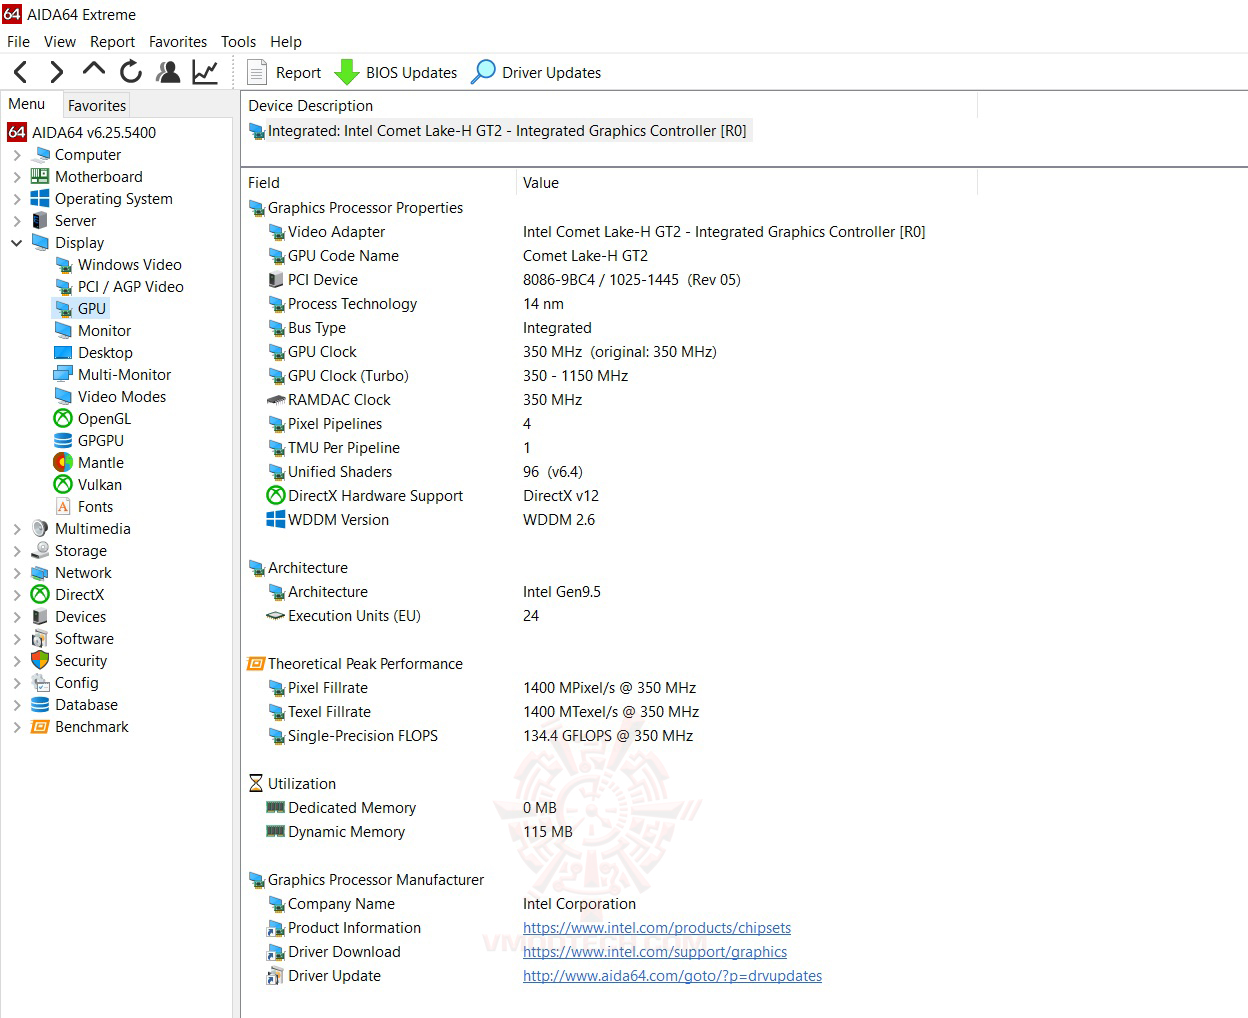This screenshot has height=1018, width=1248.
Task: Open BIOS Updates from toolbar
Action: pyautogui.click(x=396, y=72)
